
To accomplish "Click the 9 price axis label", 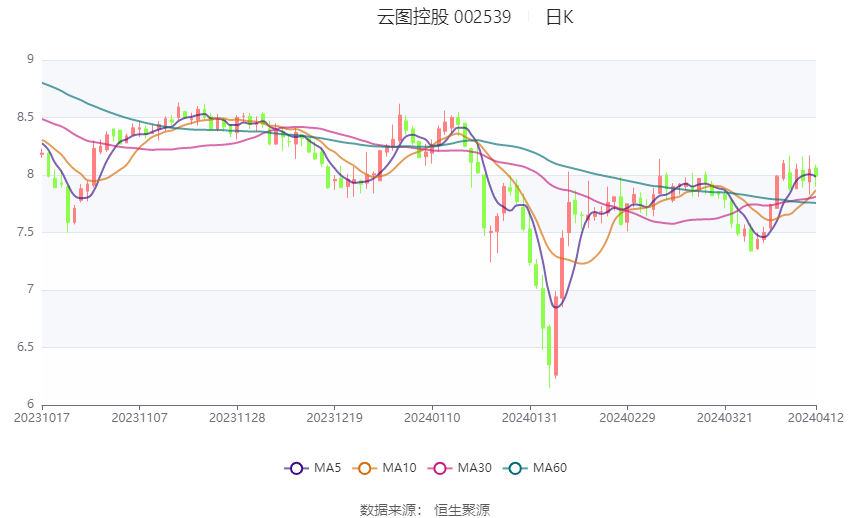I will (x=31, y=59).
